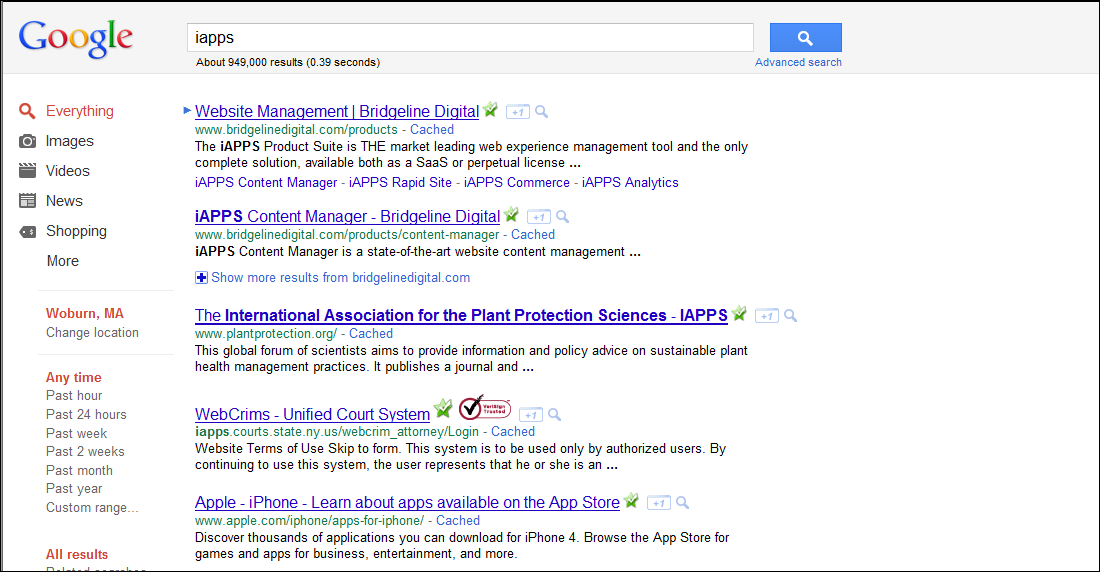The image size is (1100, 572).
Task: Show more results from bridgelinedigital.com
Action: point(340,278)
